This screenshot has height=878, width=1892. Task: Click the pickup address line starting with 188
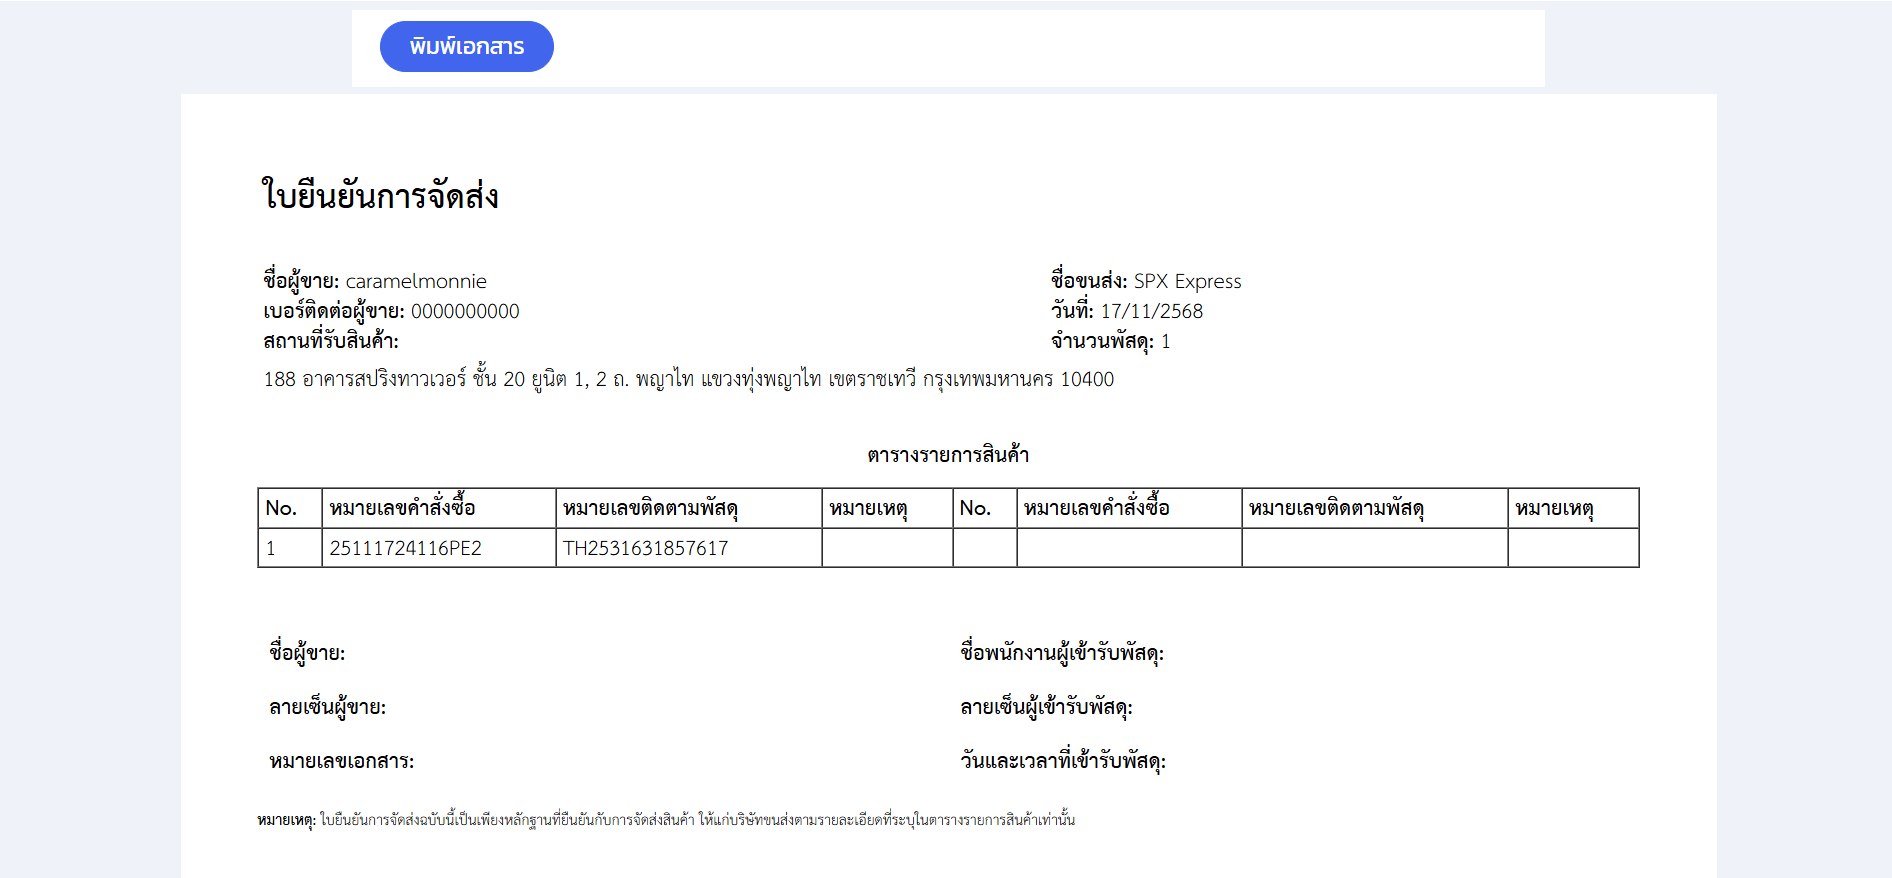688,380
